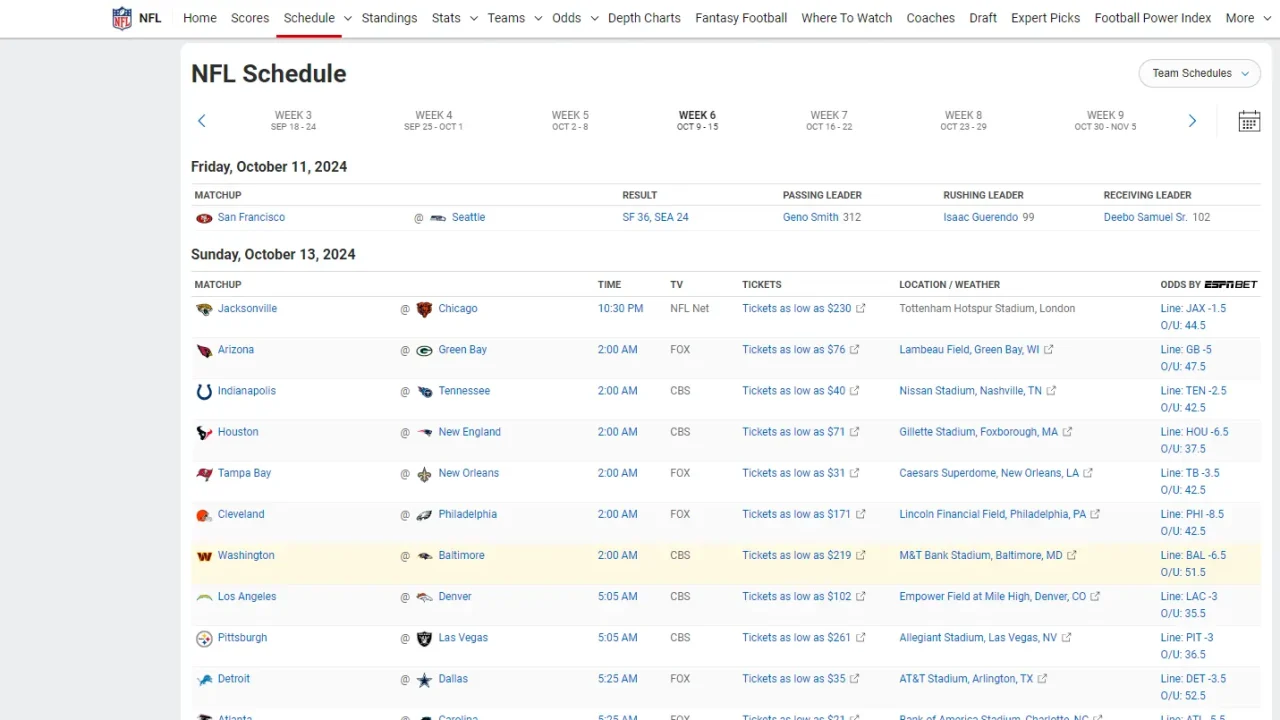
Task: Open the 10:30 PM Jacksonville game time
Action: coord(620,309)
